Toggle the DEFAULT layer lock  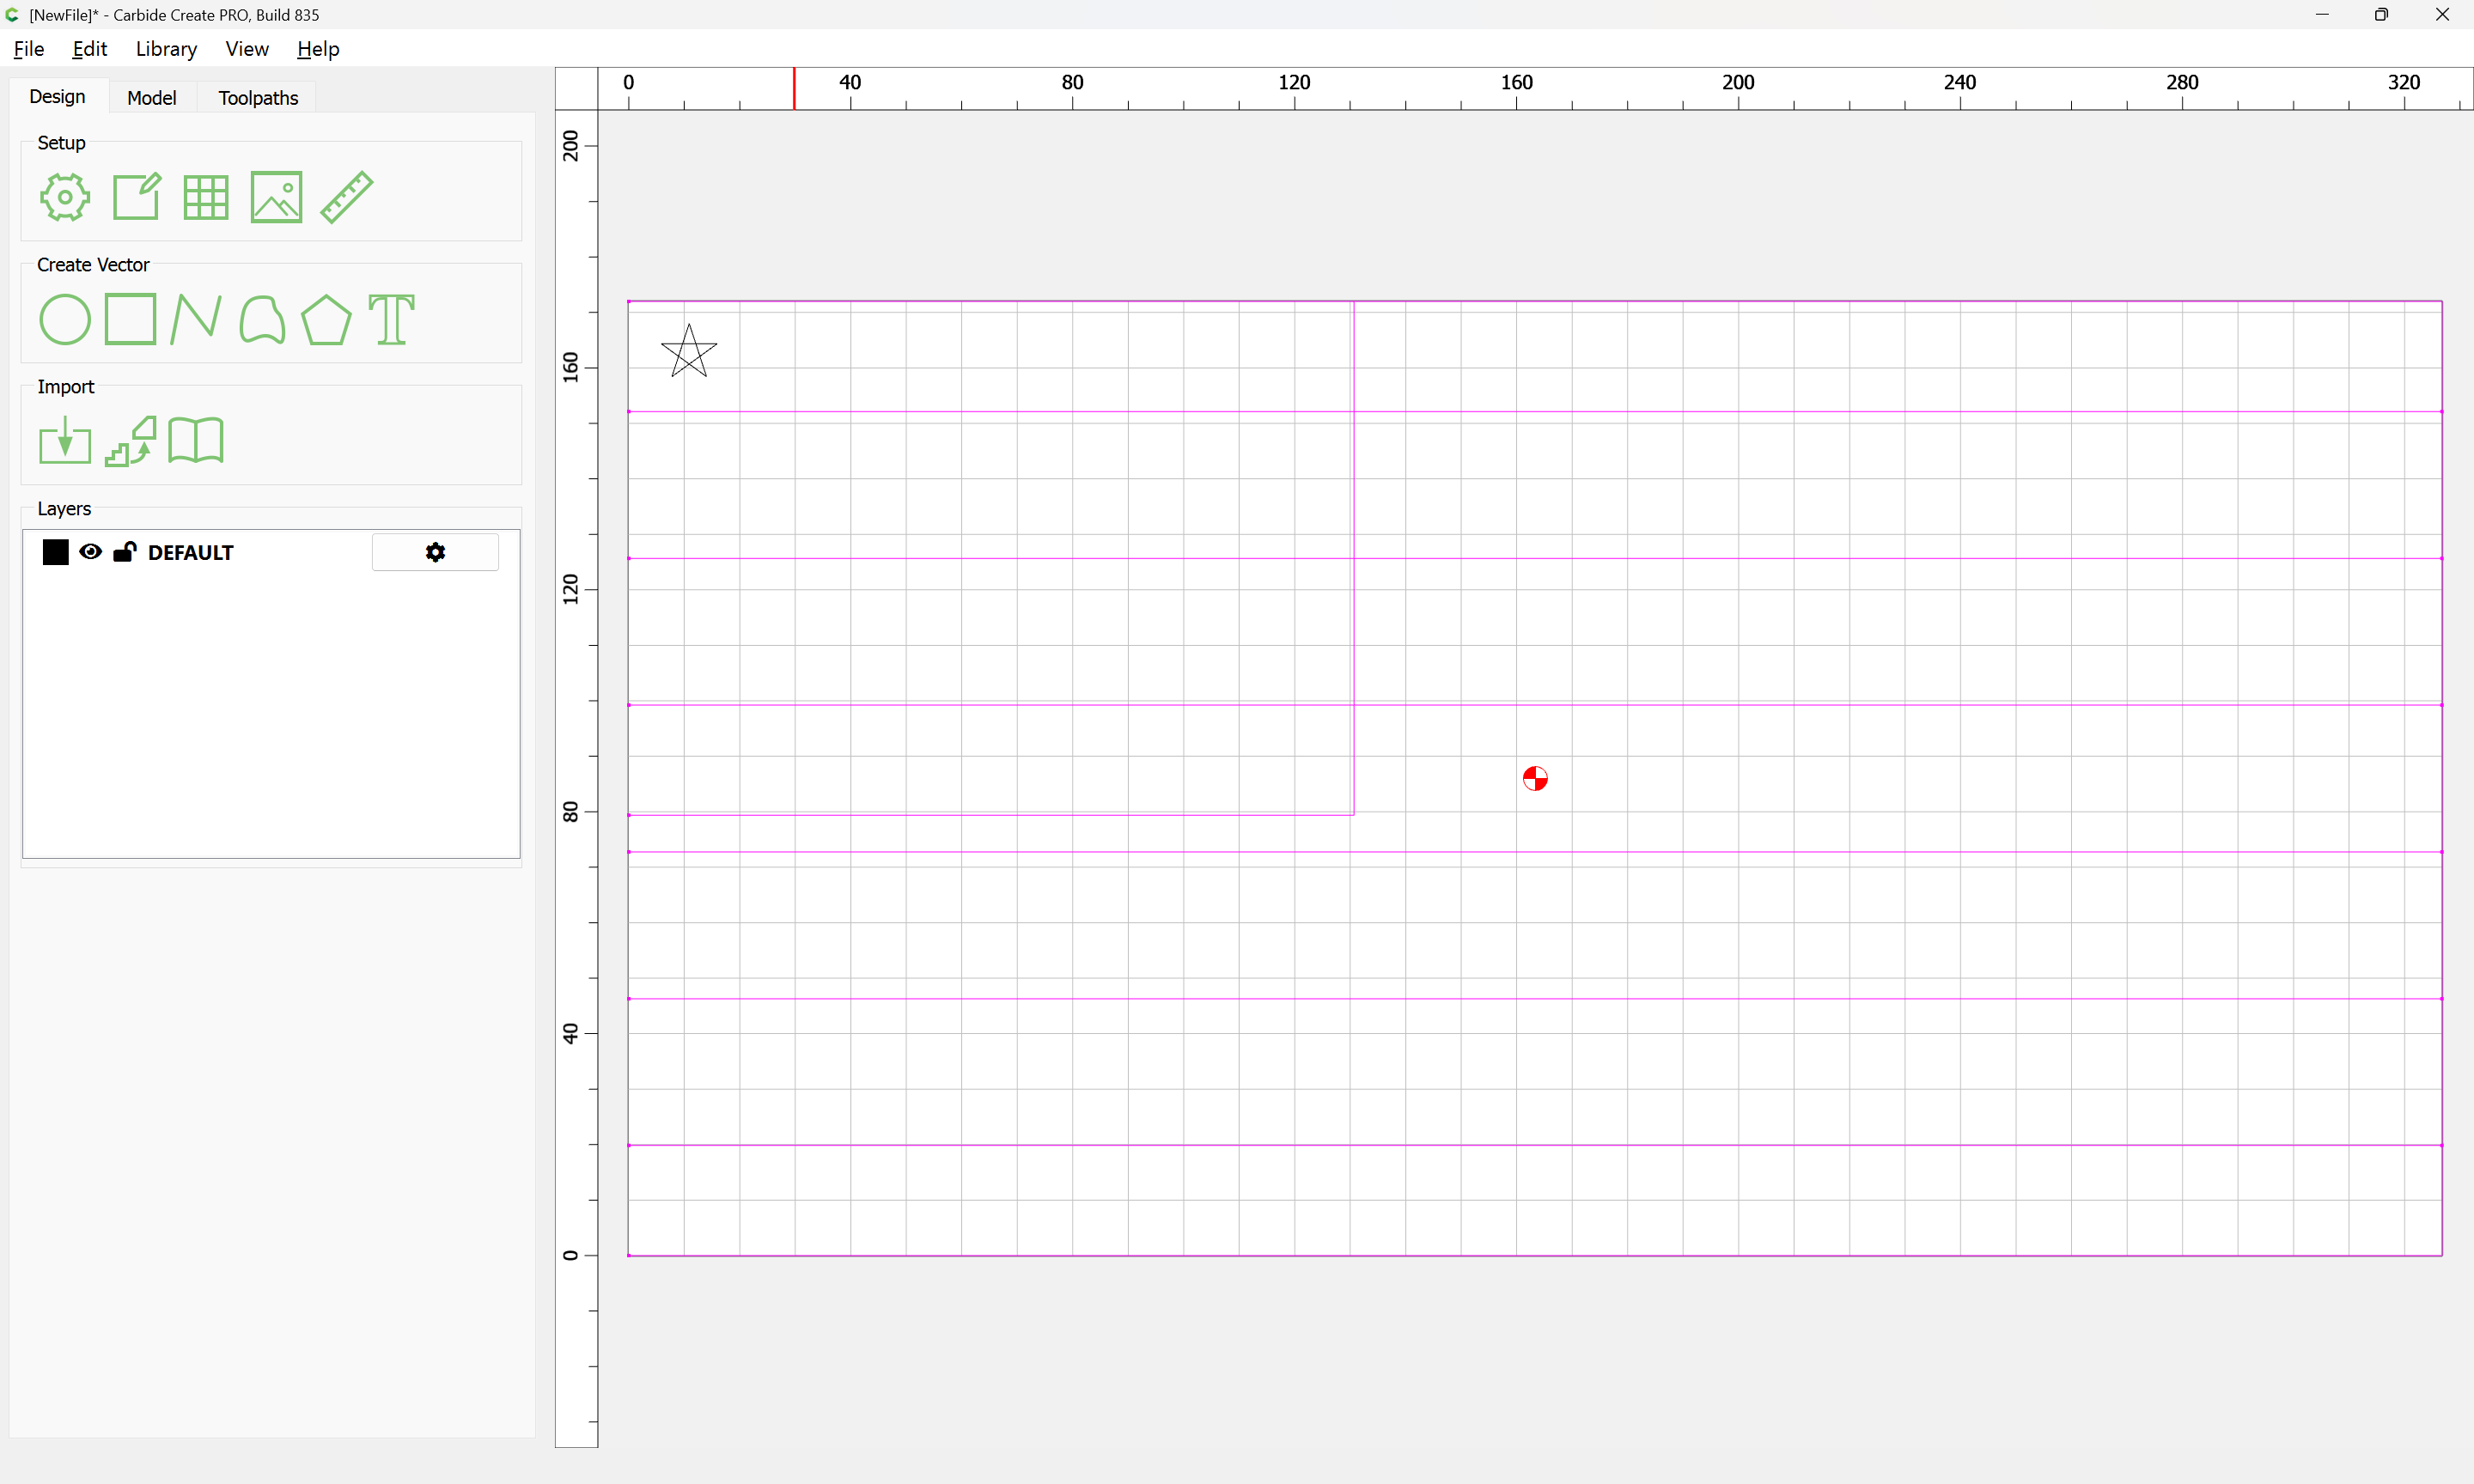tap(124, 552)
